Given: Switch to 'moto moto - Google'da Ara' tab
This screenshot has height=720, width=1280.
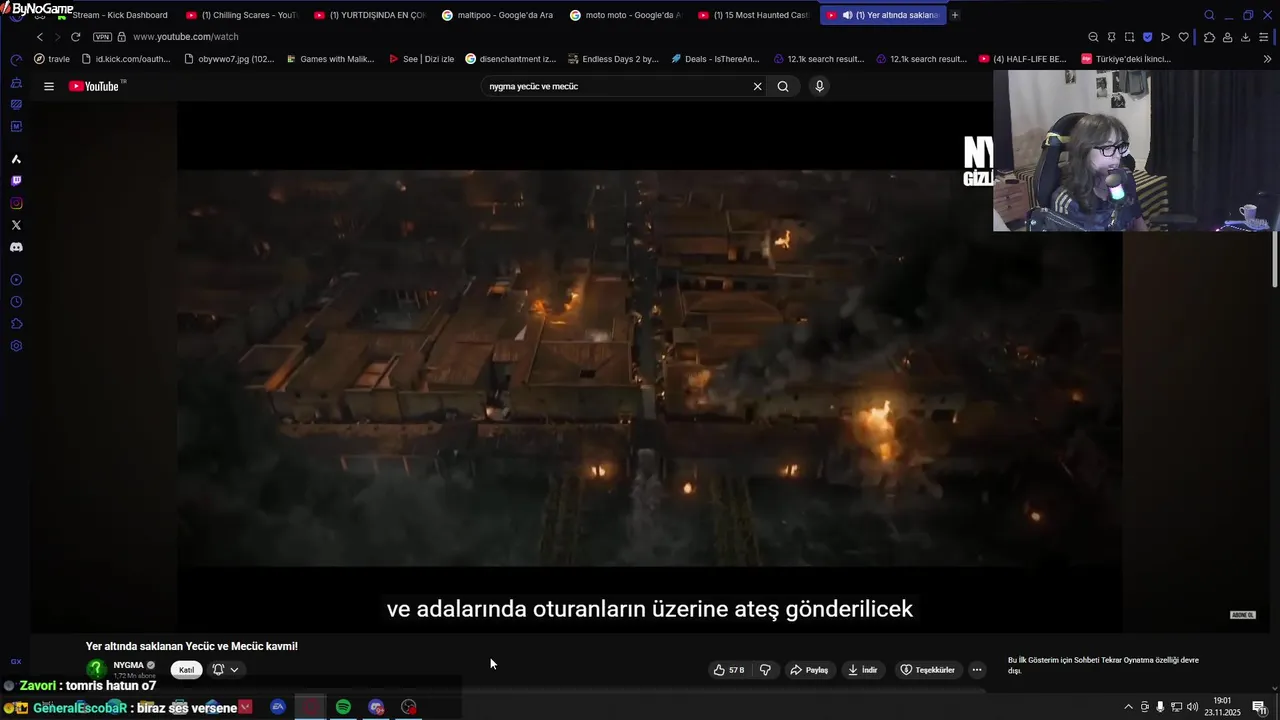Looking at the screenshot, I should (x=625, y=15).
